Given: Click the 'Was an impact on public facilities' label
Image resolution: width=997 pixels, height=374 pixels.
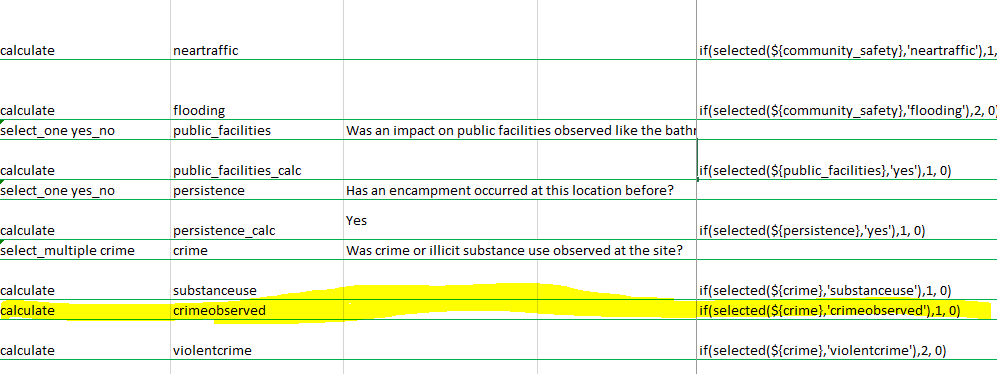Looking at the screenshot, I should [x=521, y=131].
